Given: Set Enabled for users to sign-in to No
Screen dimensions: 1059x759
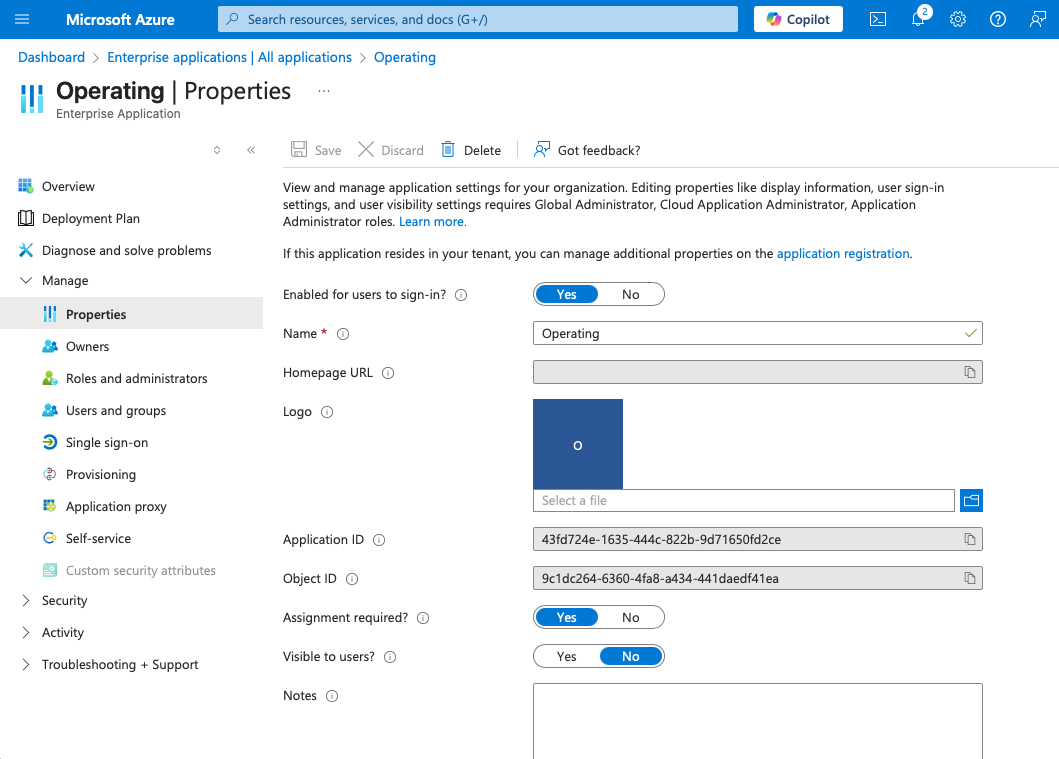Looking at the screenshot, I should pos(631,294).
